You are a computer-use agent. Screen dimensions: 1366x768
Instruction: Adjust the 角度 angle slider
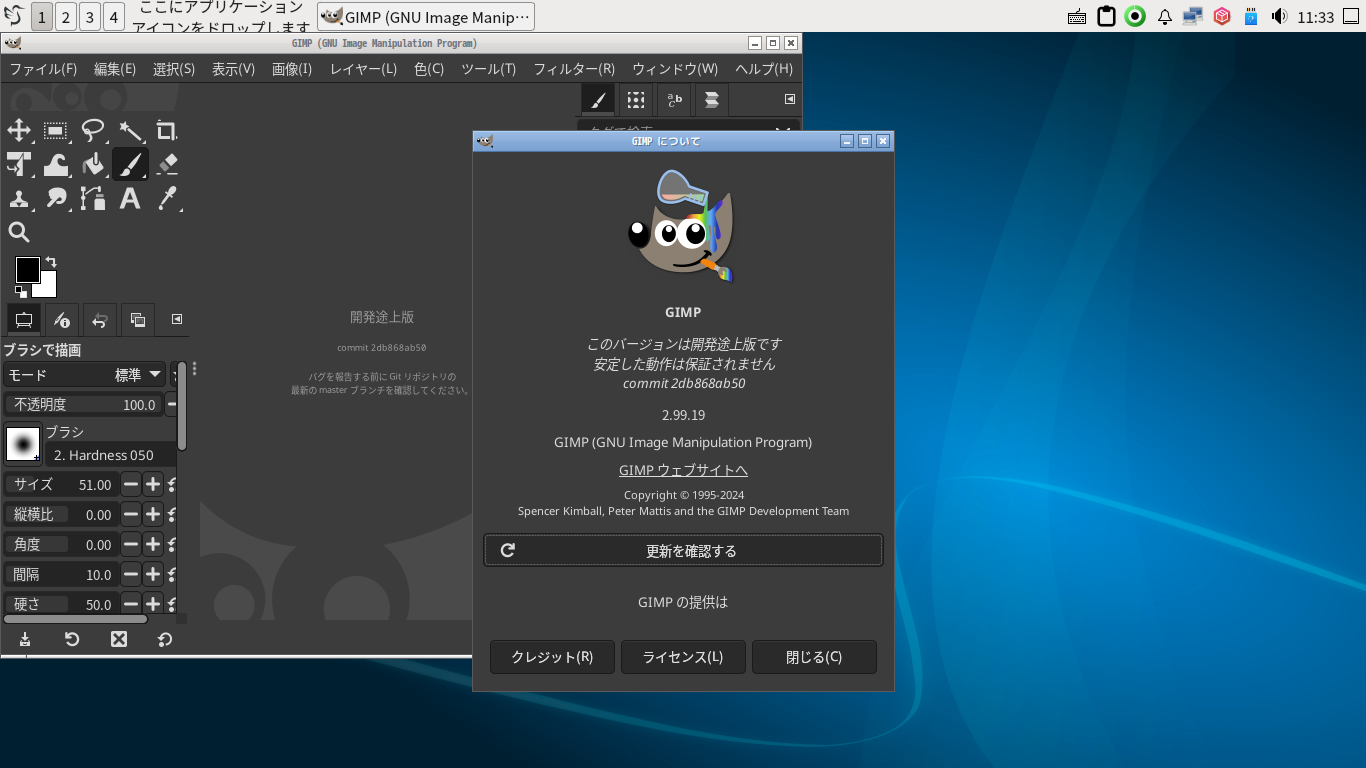pos(61,544)
